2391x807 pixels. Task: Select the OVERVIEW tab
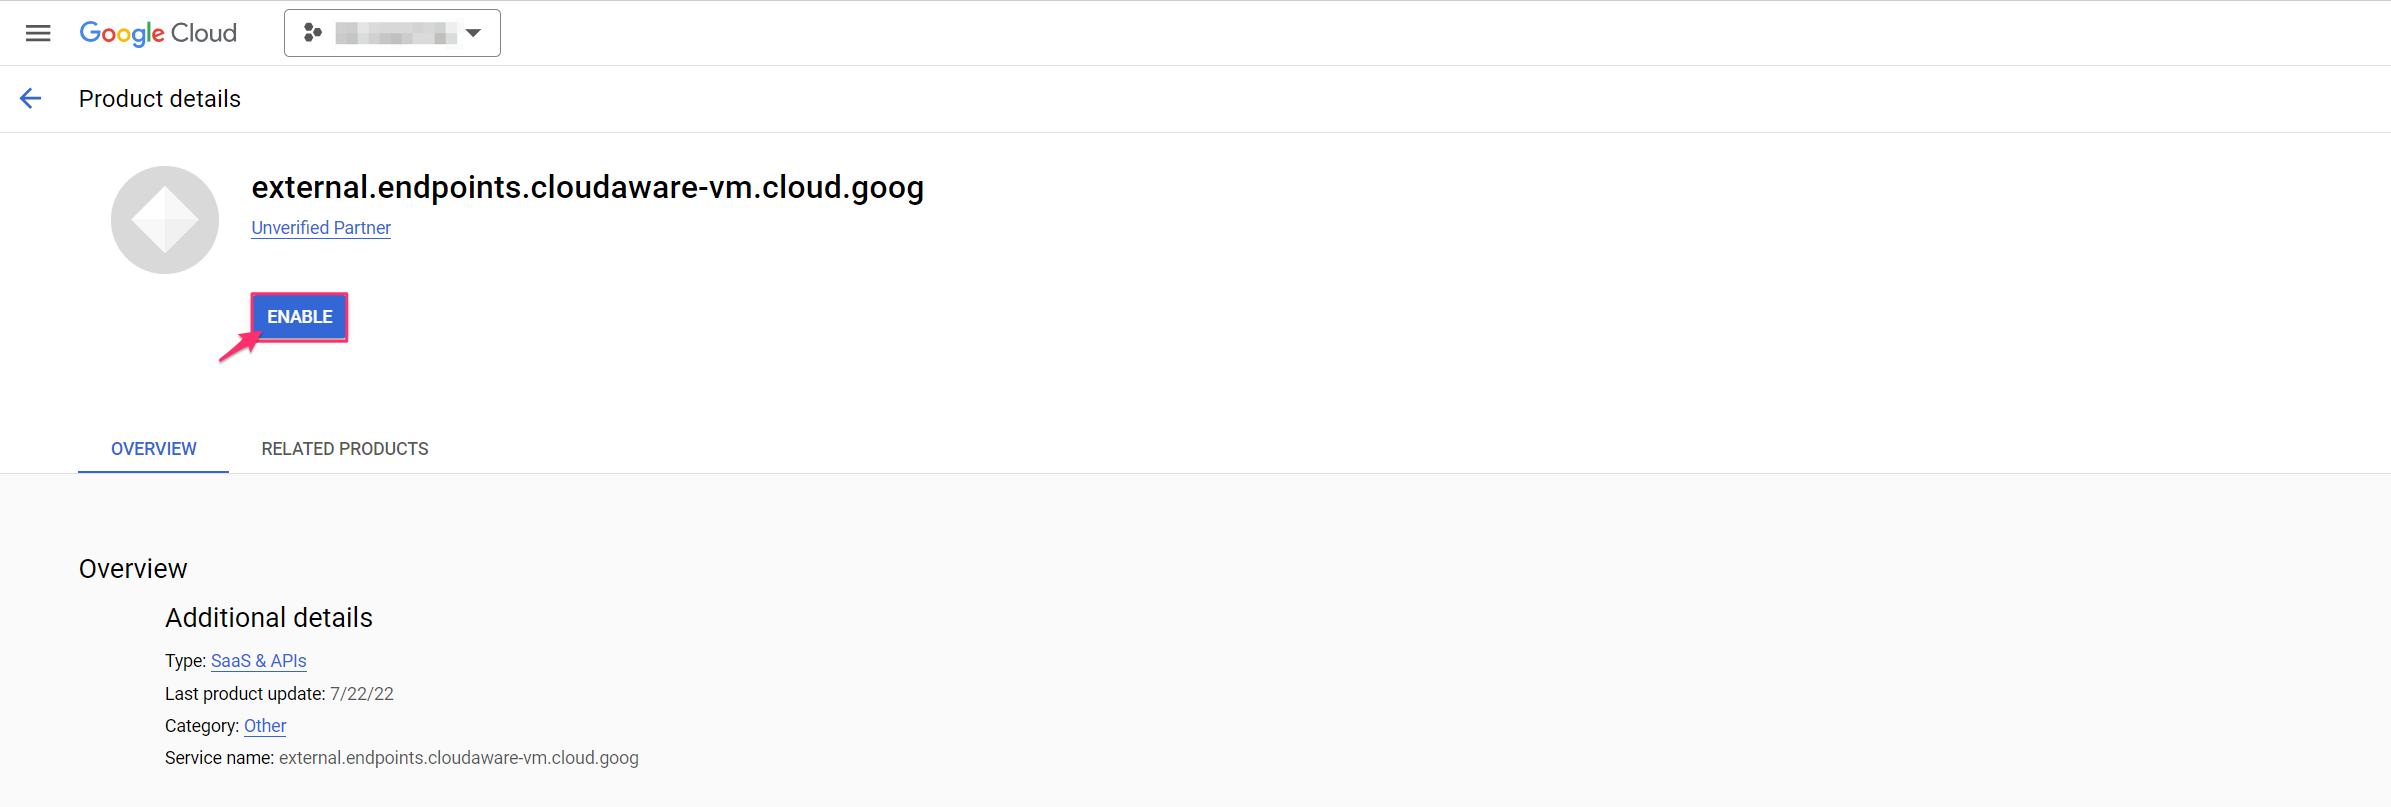point(153,448)
